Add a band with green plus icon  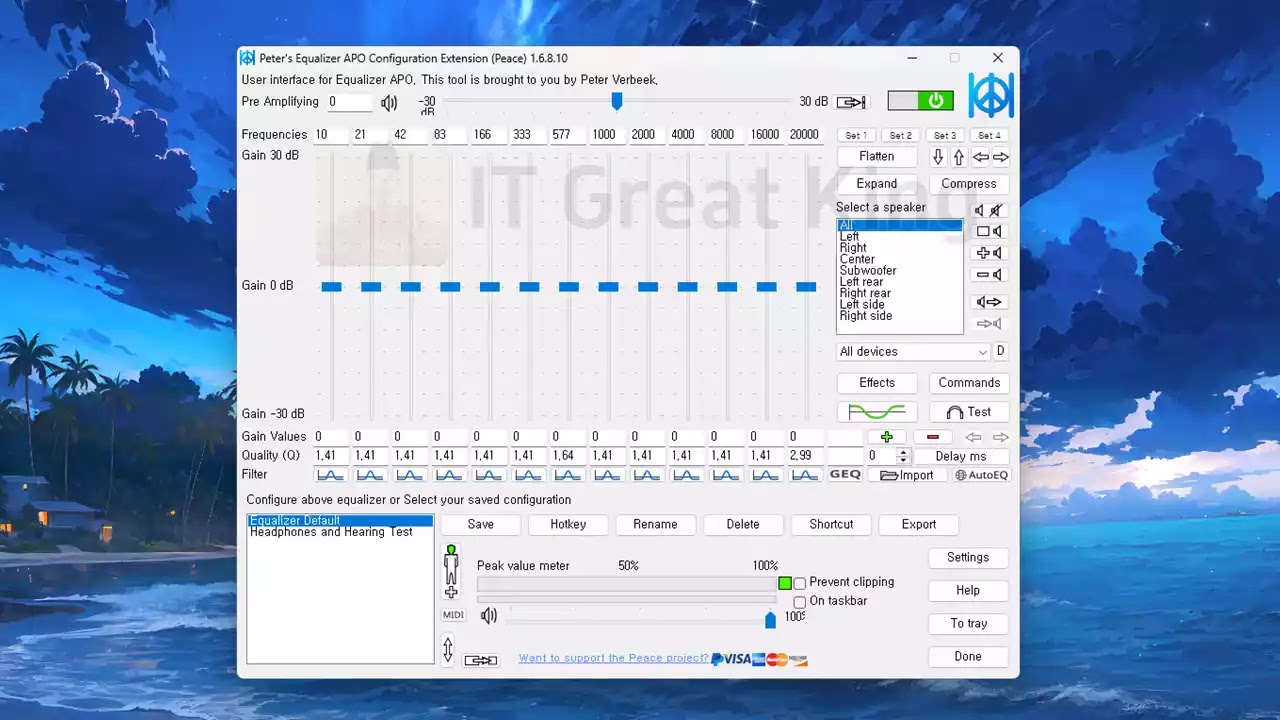(x=886, y=437)
